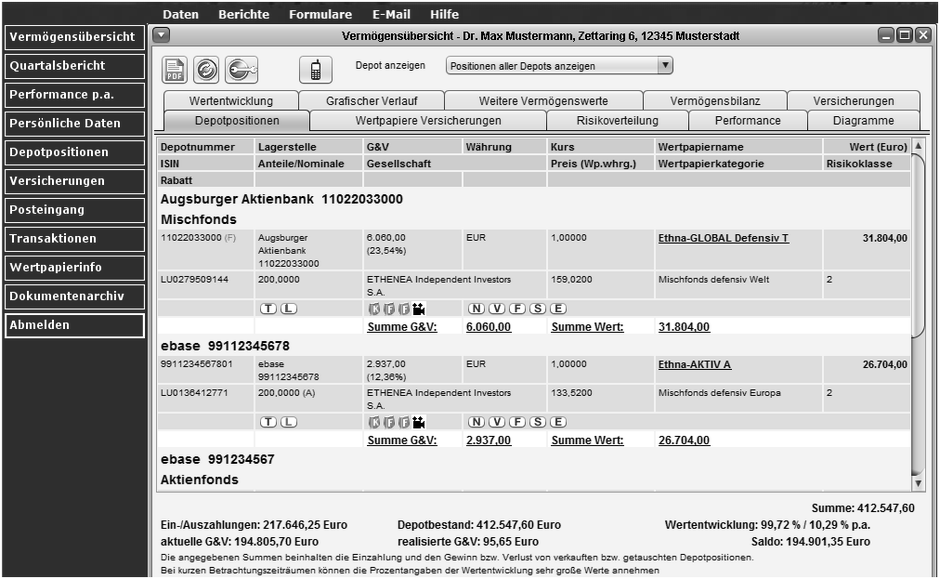Open Quartalsbericht from the sidebar

(x=74, y=66)
